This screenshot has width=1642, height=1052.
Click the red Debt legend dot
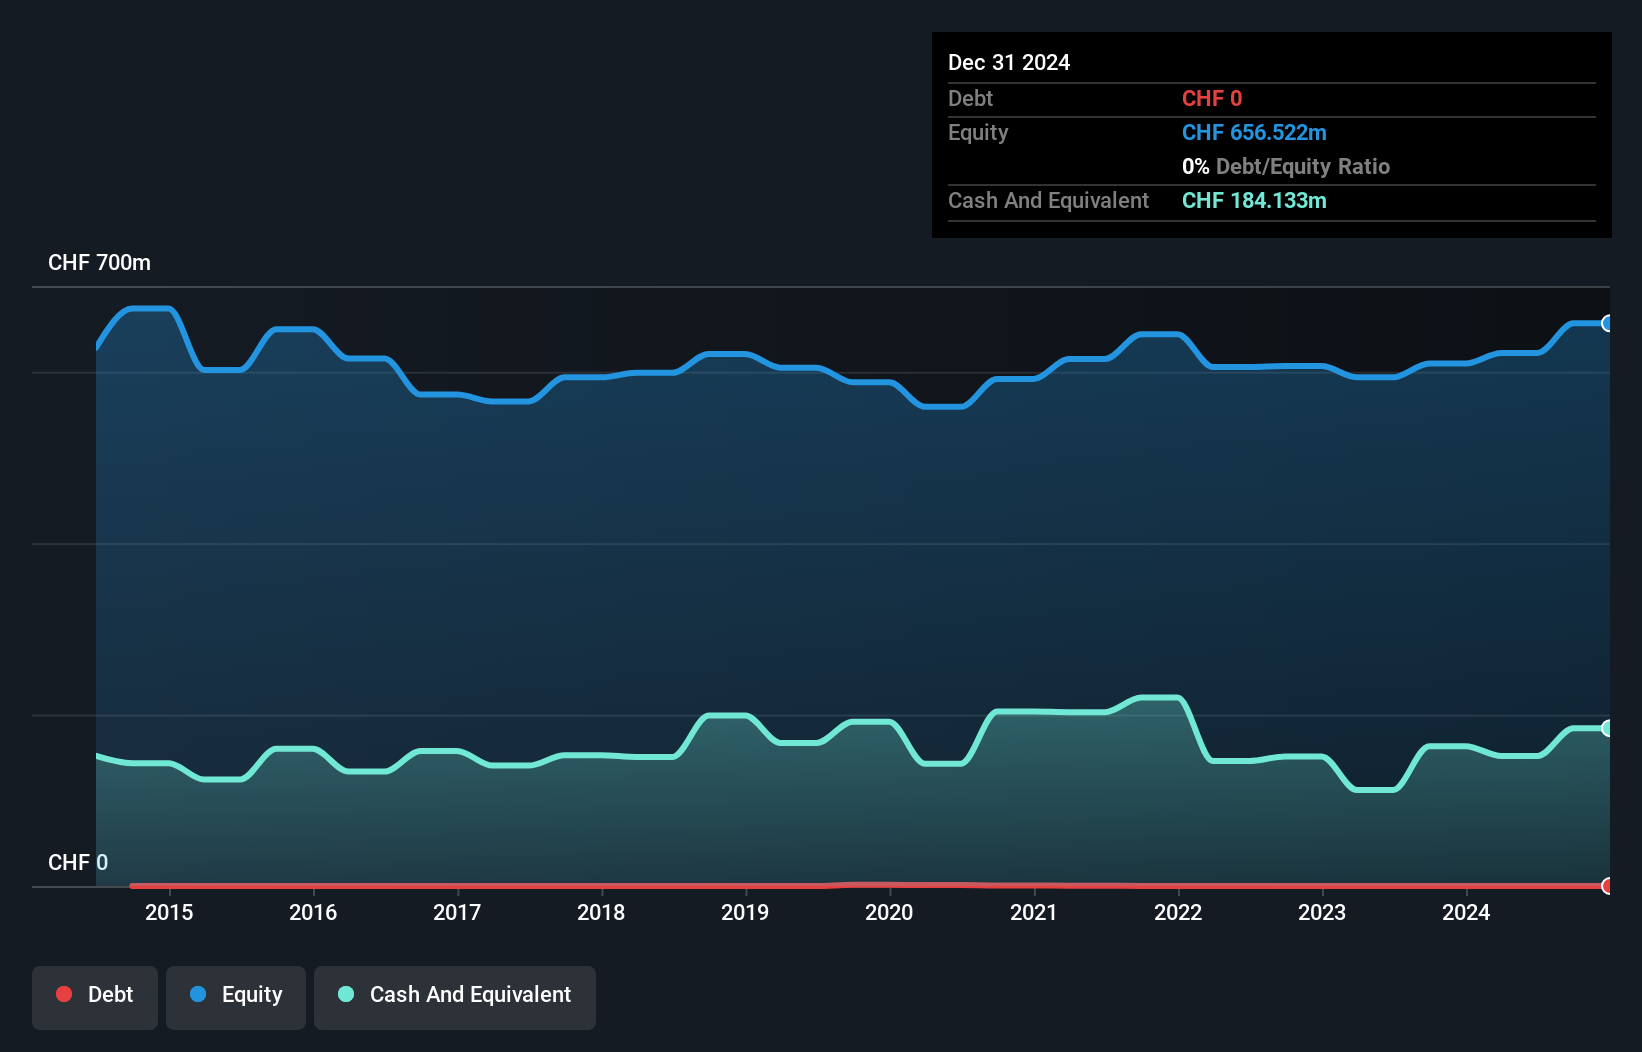(x=64, y=994)
